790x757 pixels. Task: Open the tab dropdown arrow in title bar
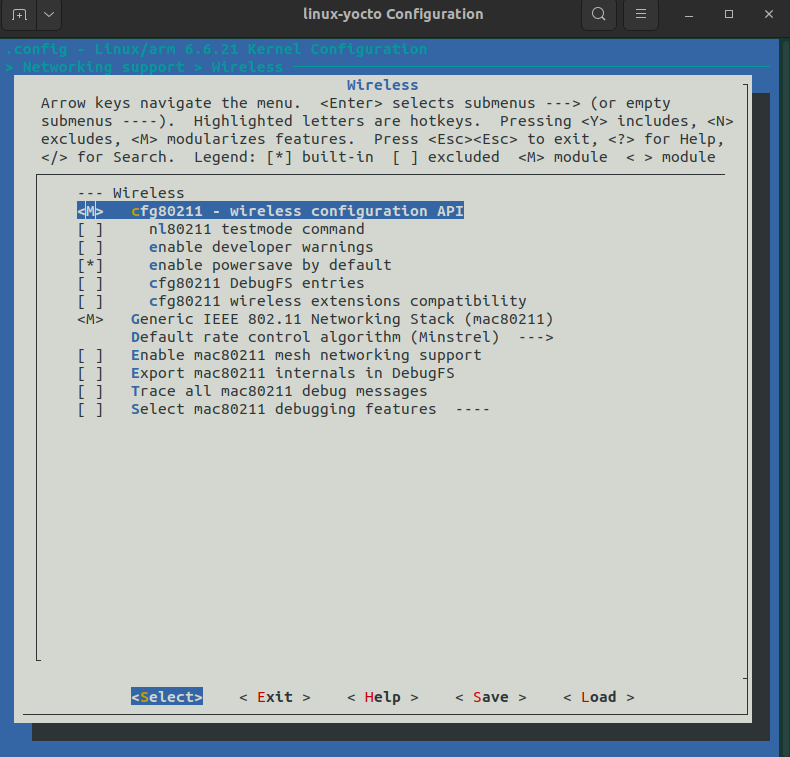[50, 15]
